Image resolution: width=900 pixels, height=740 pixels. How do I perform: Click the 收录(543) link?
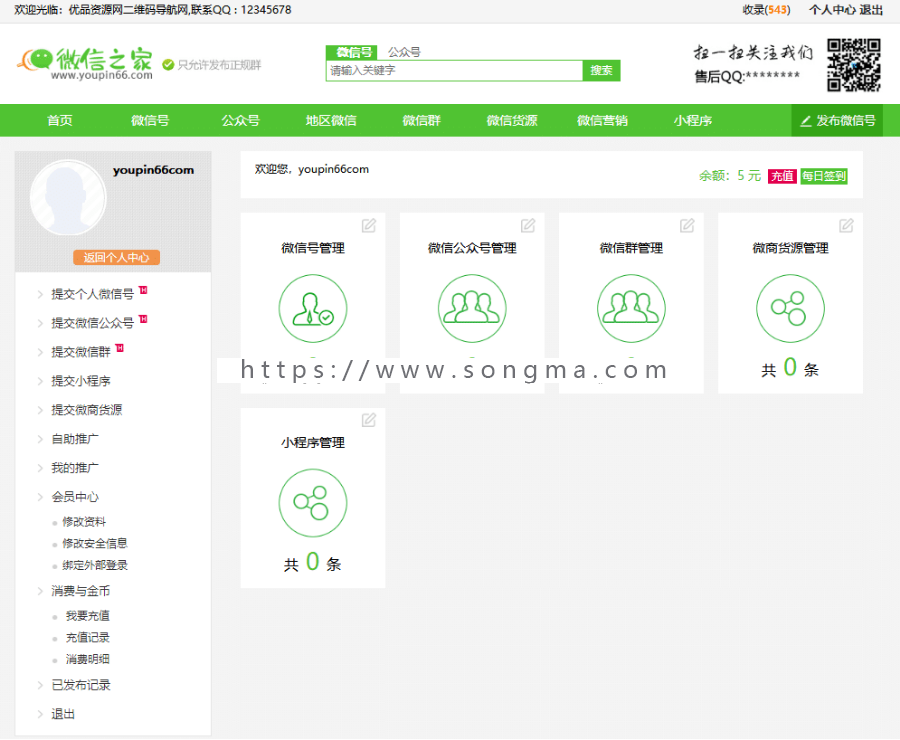[x=766, y=10]
